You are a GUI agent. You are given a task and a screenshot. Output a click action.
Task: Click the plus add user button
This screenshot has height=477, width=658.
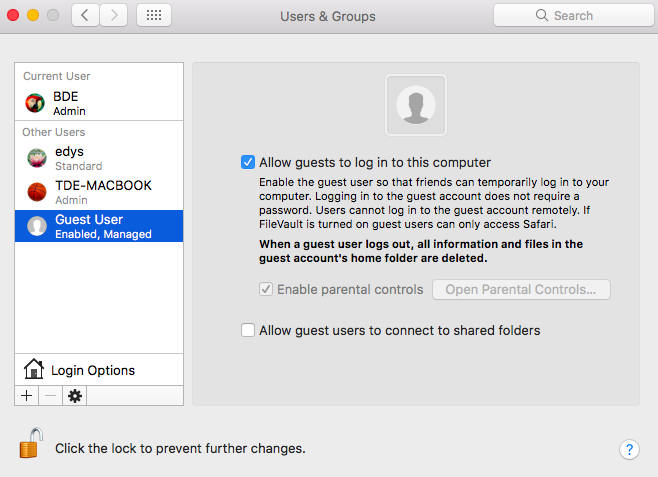coord(26,396)
